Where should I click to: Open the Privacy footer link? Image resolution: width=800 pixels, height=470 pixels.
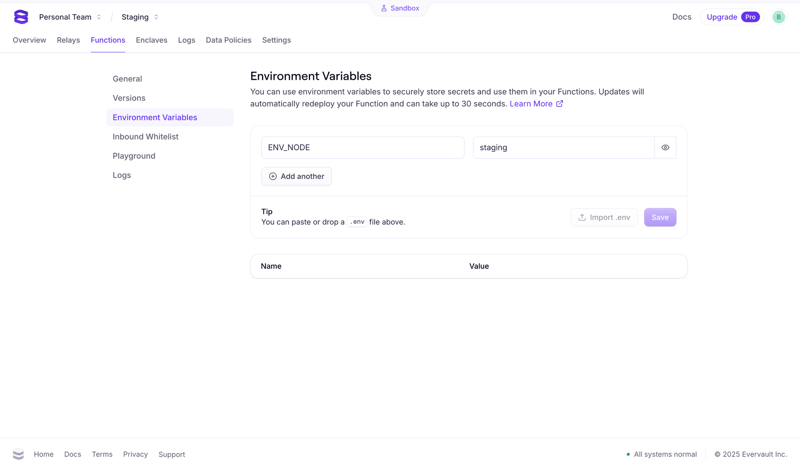pos(135,454)
